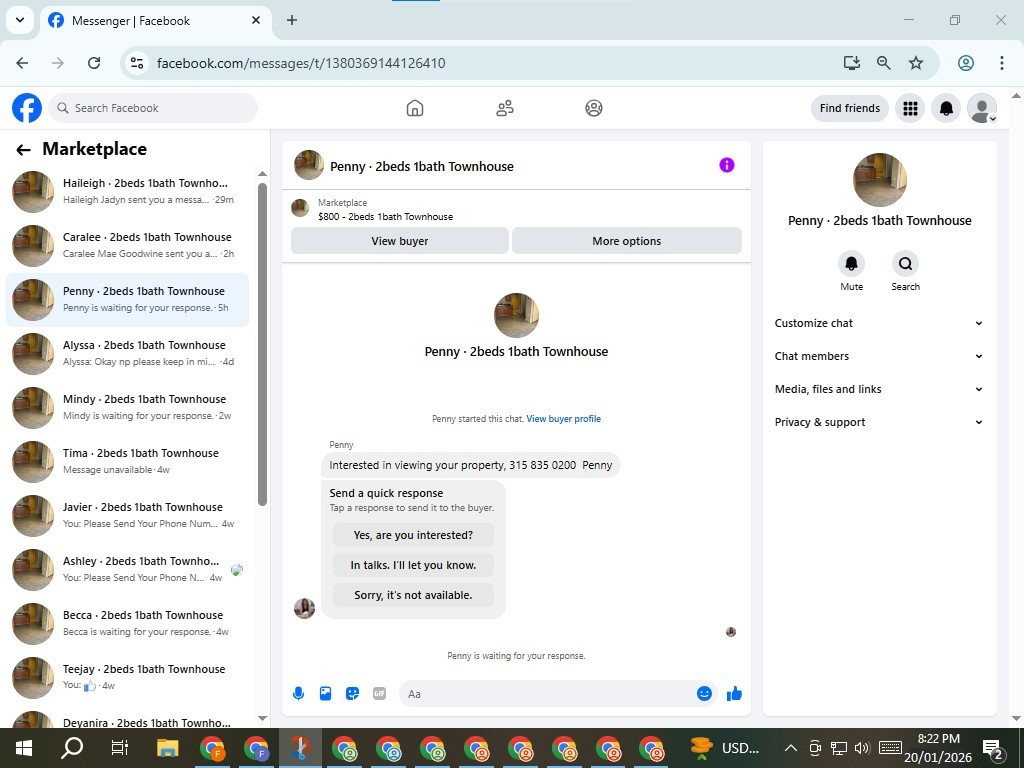Click Penny's sender avatar beside messages
The width and height of the screenshot is (1024, 768).
point(304,608)
